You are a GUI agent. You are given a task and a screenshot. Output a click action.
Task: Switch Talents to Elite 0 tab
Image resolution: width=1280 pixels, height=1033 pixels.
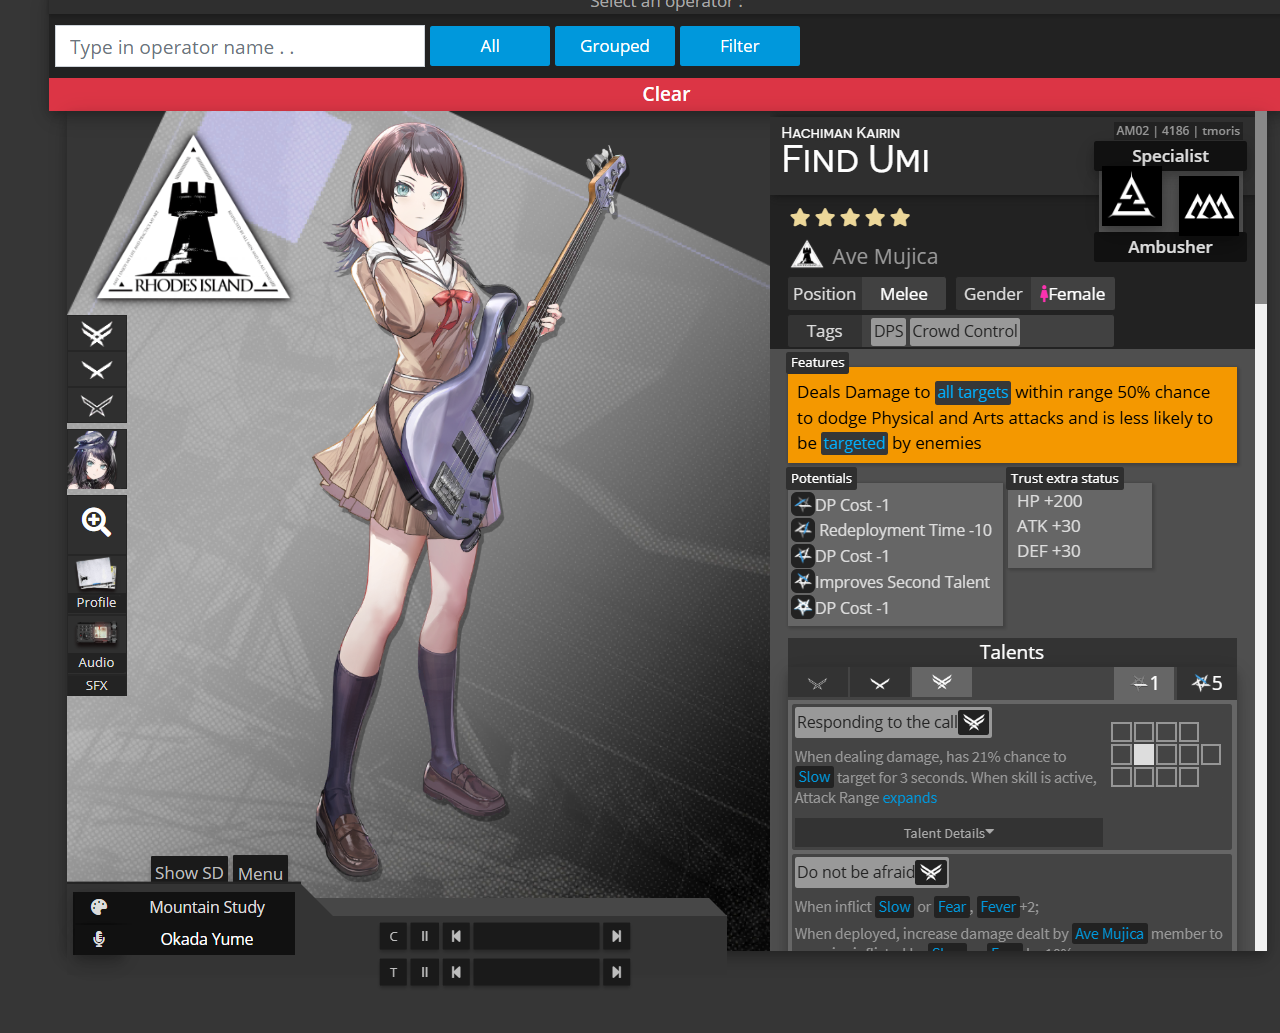[x=818, y=683]
